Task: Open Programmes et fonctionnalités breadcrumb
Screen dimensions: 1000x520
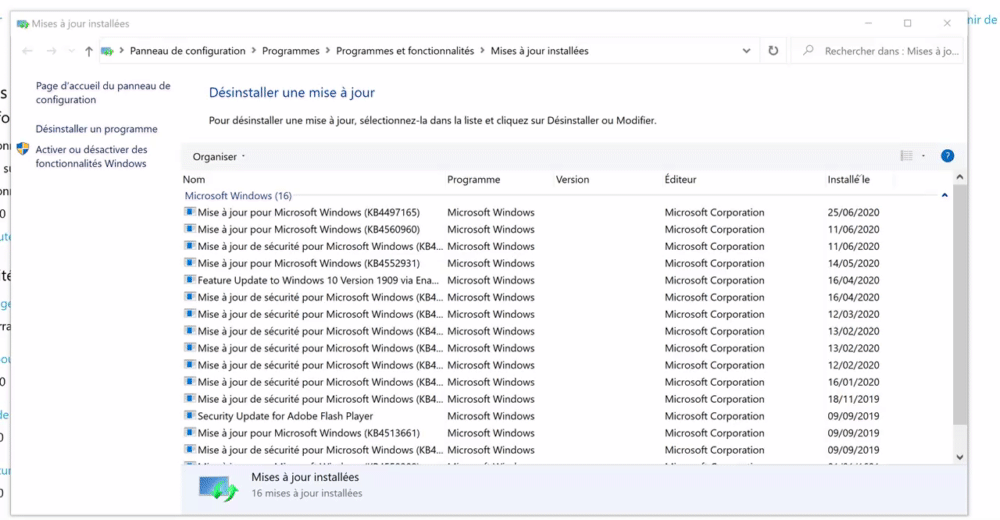Action: pyautogui.click(x=405, y=51)
